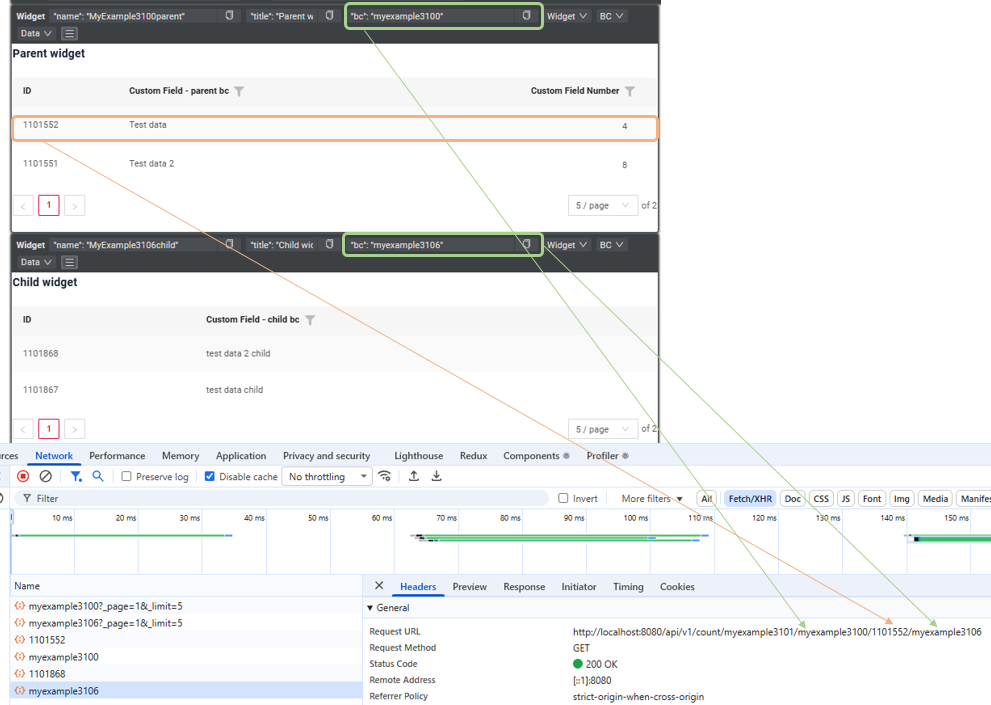Filter the Custom Field Number column
991x705 pixels.
click(x=630, y=91)
